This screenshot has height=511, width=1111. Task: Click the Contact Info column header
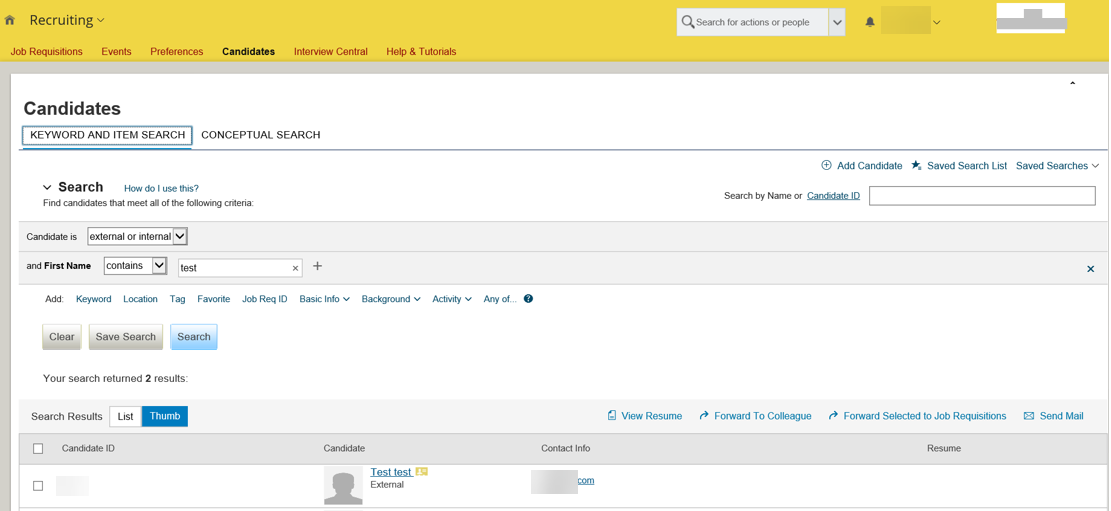tap(565, 448)
